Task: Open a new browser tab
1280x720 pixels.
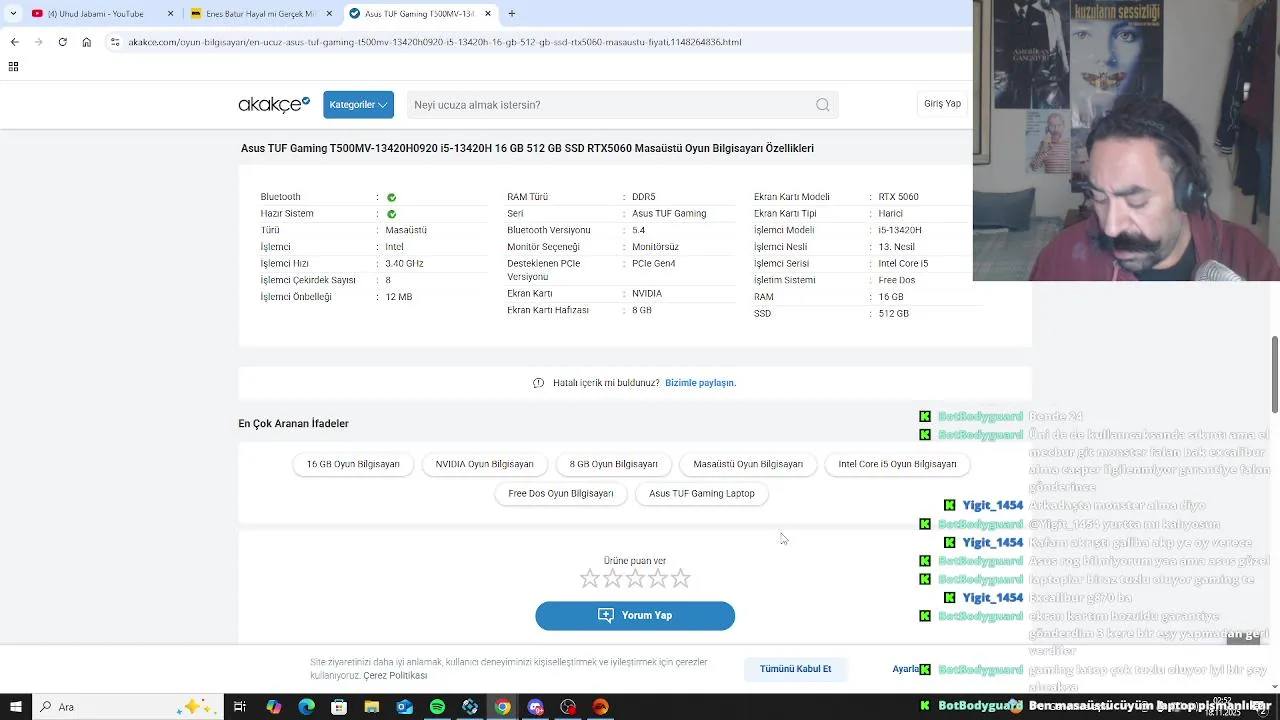Action: pyautogui.click(x=511, y=14)
